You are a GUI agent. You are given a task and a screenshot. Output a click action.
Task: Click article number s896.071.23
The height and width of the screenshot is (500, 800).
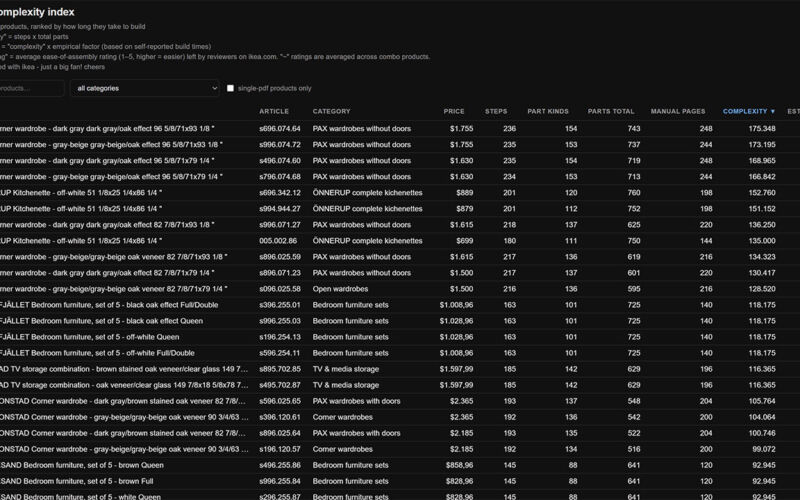pos(280,273)
